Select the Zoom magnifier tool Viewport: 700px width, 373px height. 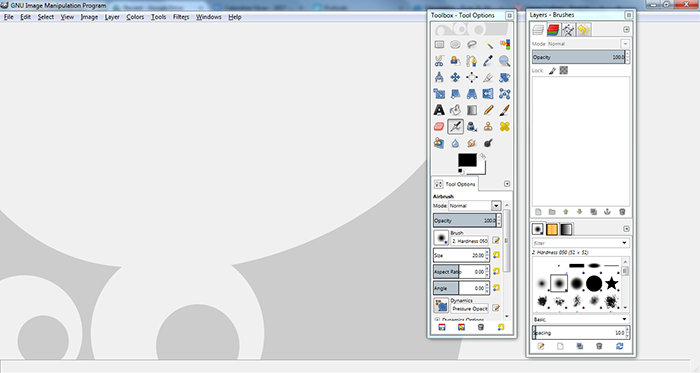click(x=505, y=61)
